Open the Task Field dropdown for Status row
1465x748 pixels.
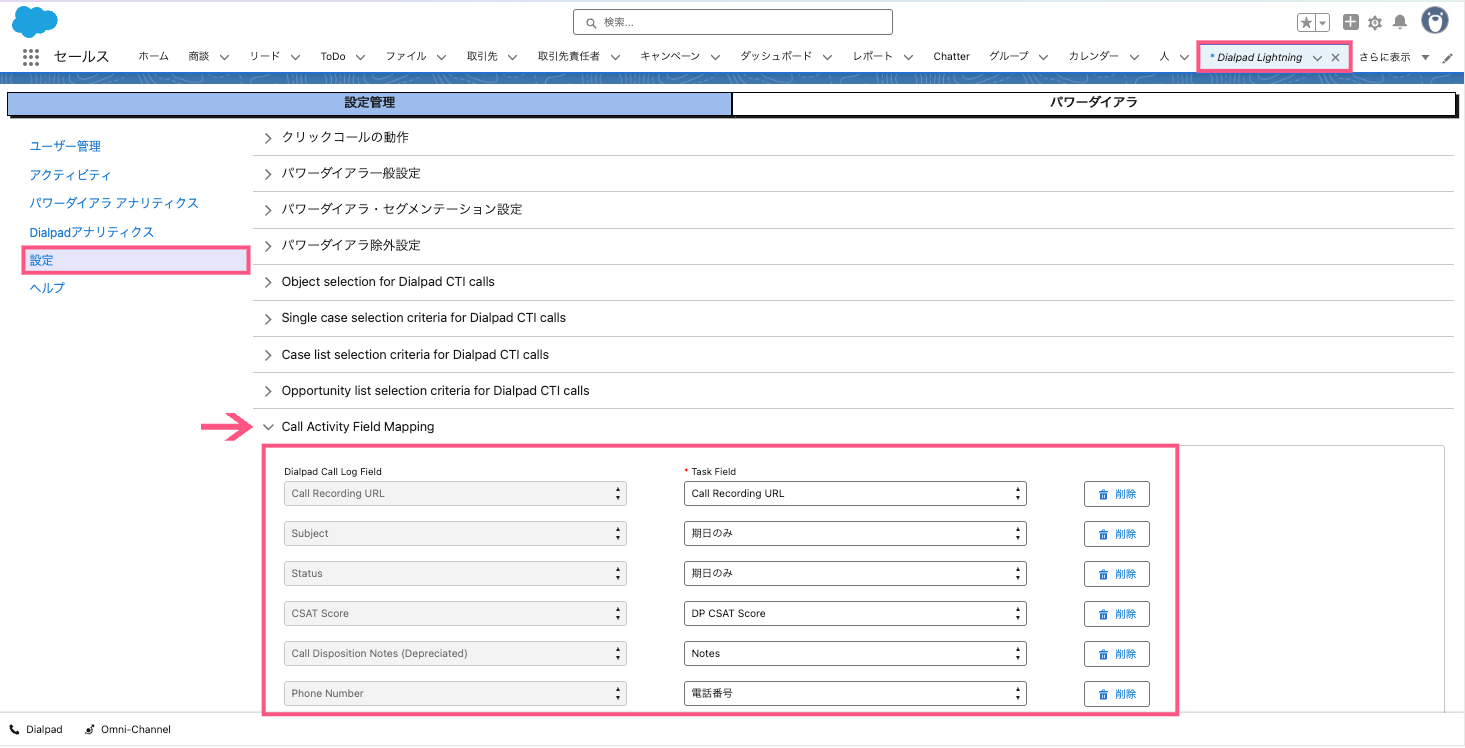[x=855, y=574]
